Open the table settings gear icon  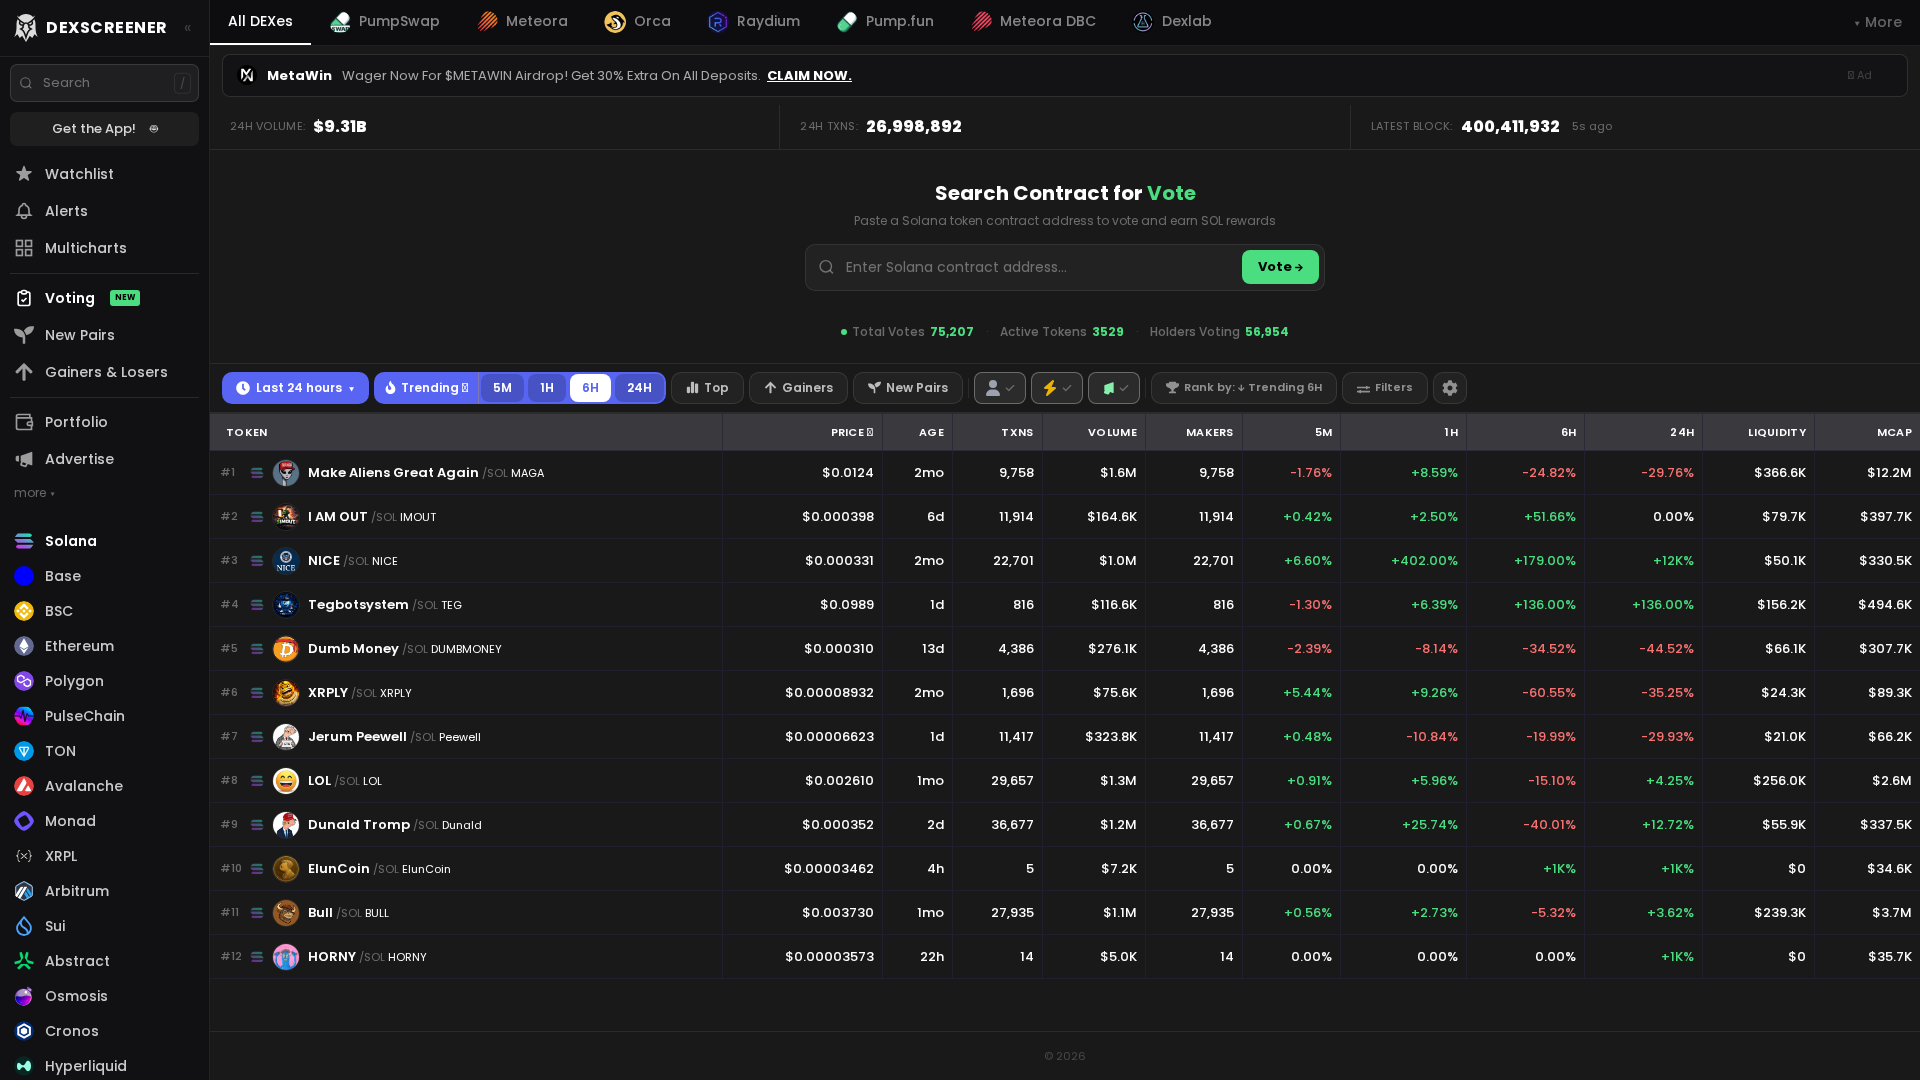[x=1450, y=388]
